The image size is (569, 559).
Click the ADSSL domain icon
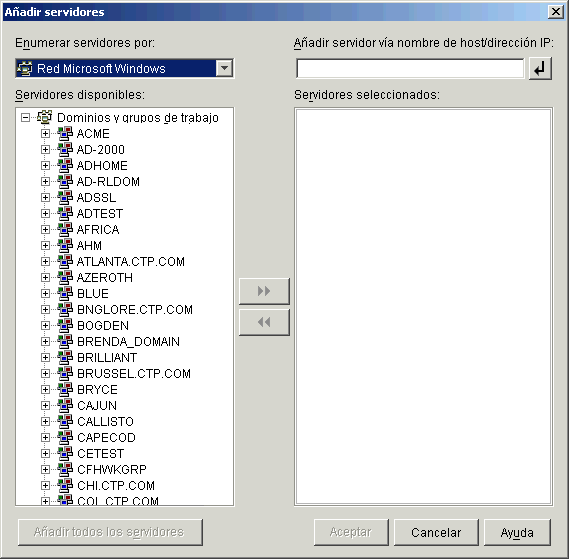[65, 197]
